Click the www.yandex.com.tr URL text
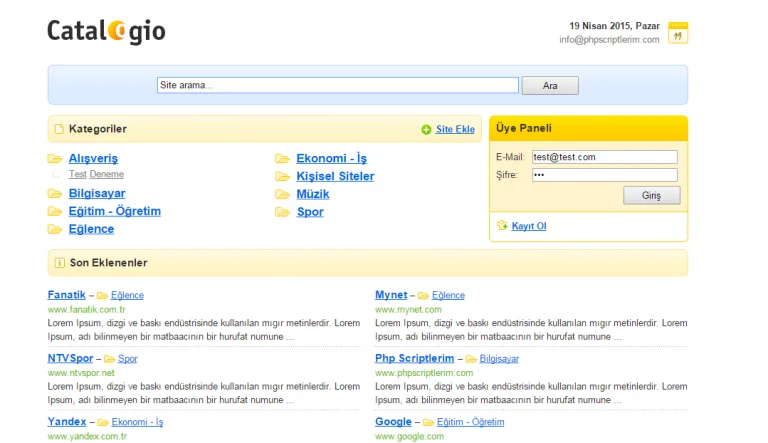Screen dimensions: 768x443 click(87, 436)
